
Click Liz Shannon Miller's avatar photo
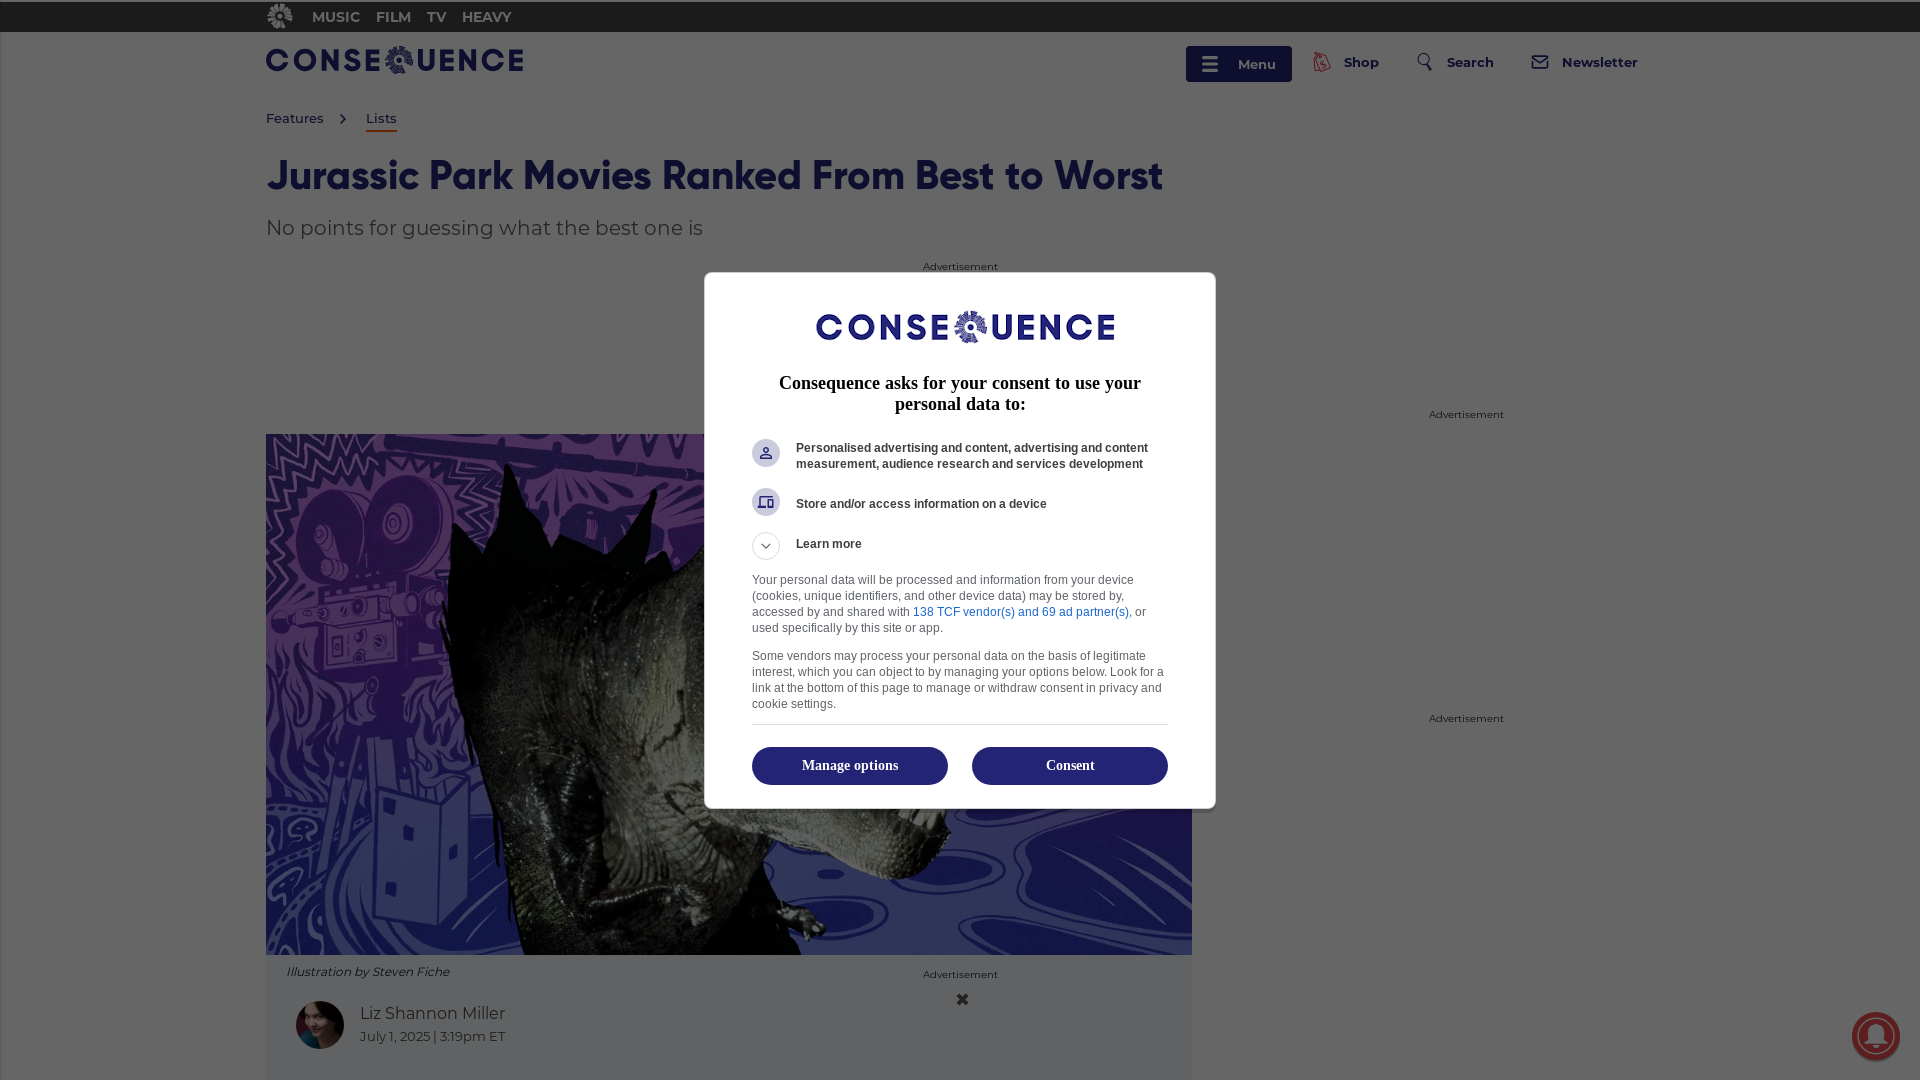point(320,1025)
